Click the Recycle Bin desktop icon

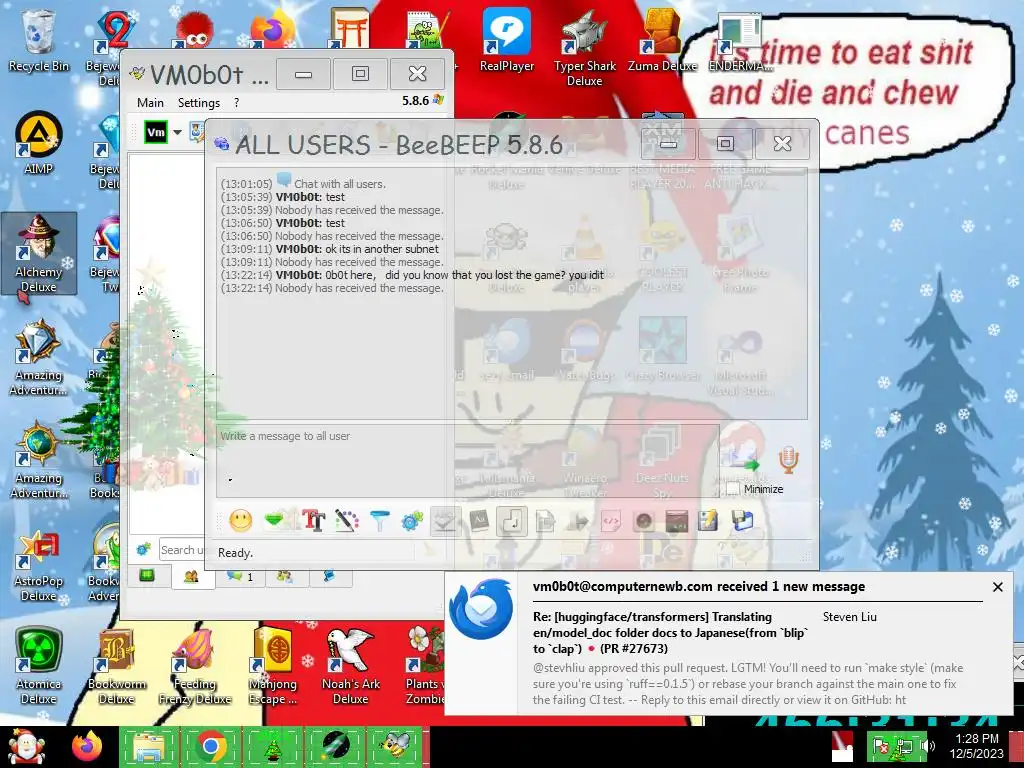pos(39,41)
